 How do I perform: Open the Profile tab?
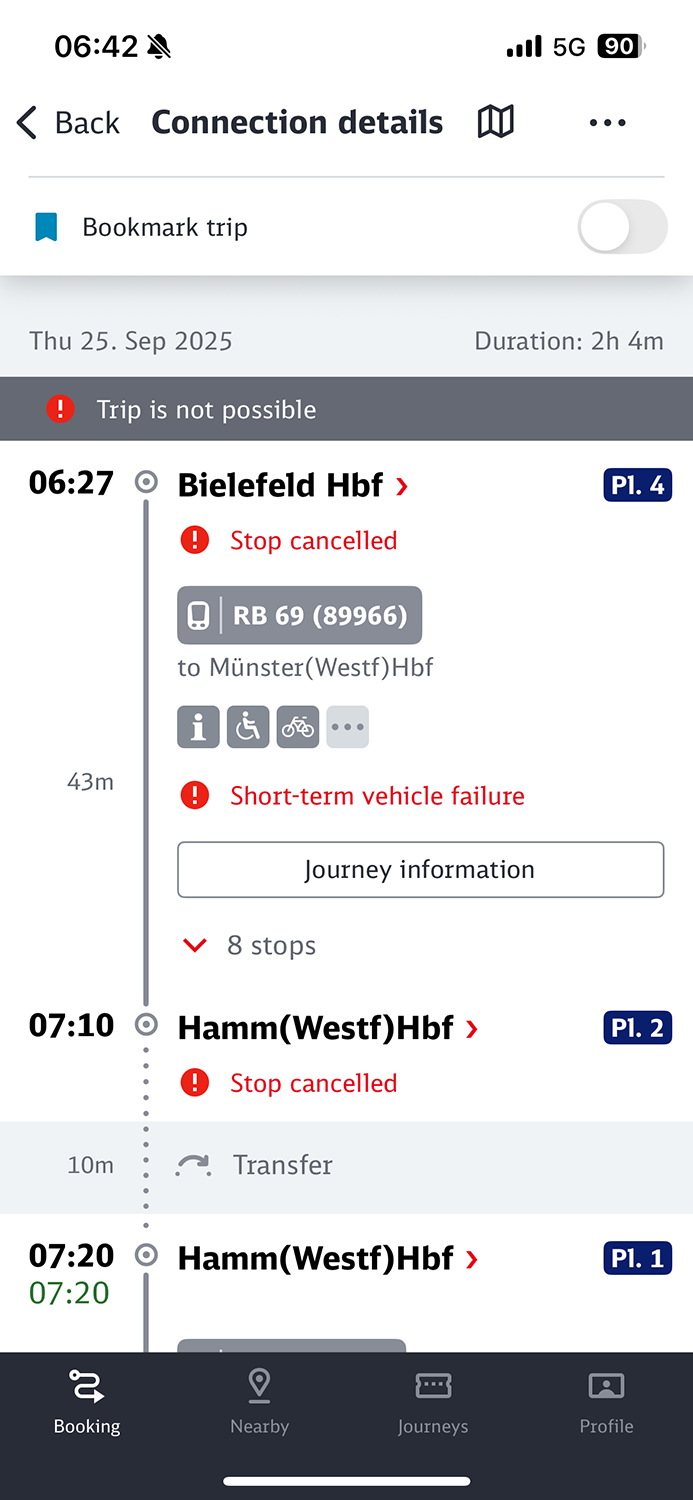tap(606, 1402)
